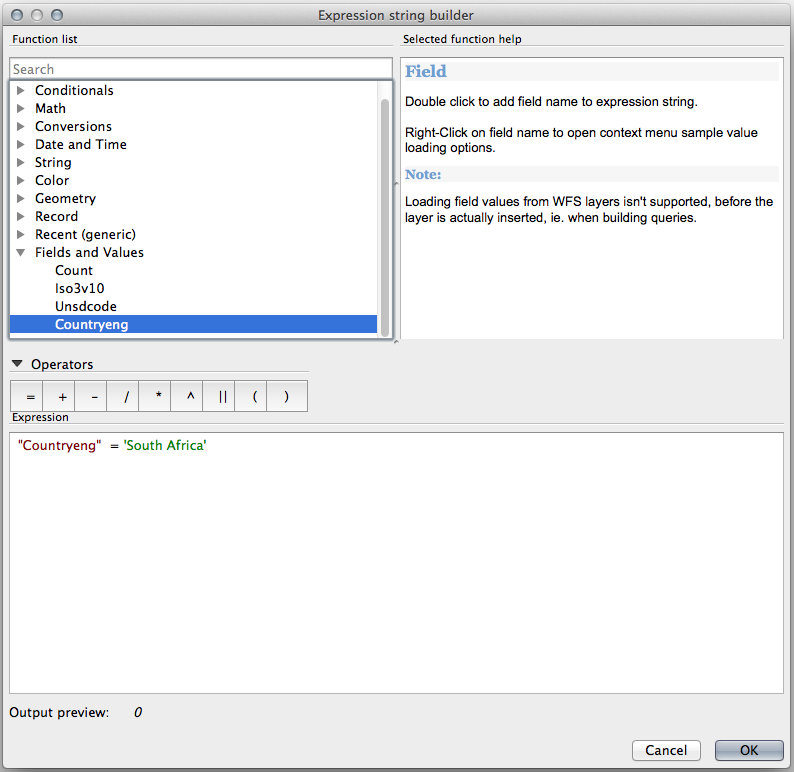Click the caret power operator

190,397
